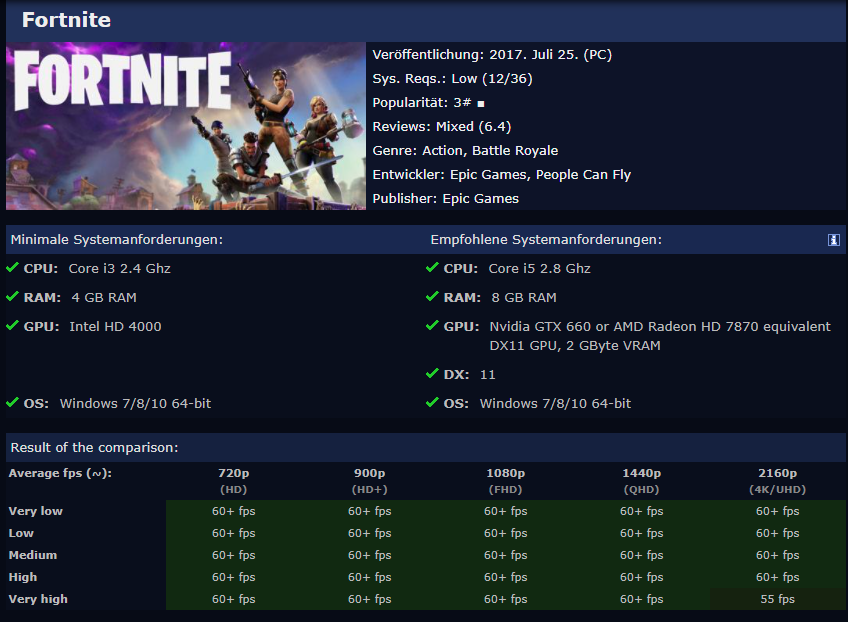Click the Very high row label

pos(38,599)
